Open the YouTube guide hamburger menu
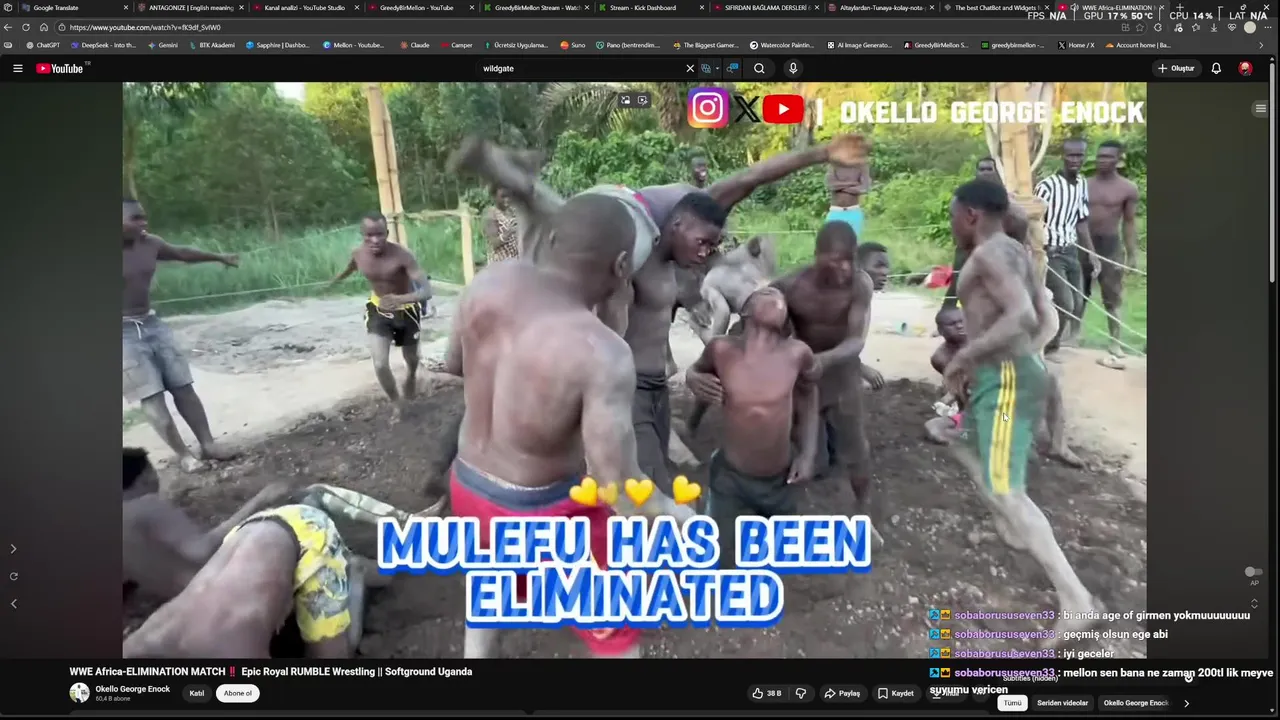 pos(17,68)
